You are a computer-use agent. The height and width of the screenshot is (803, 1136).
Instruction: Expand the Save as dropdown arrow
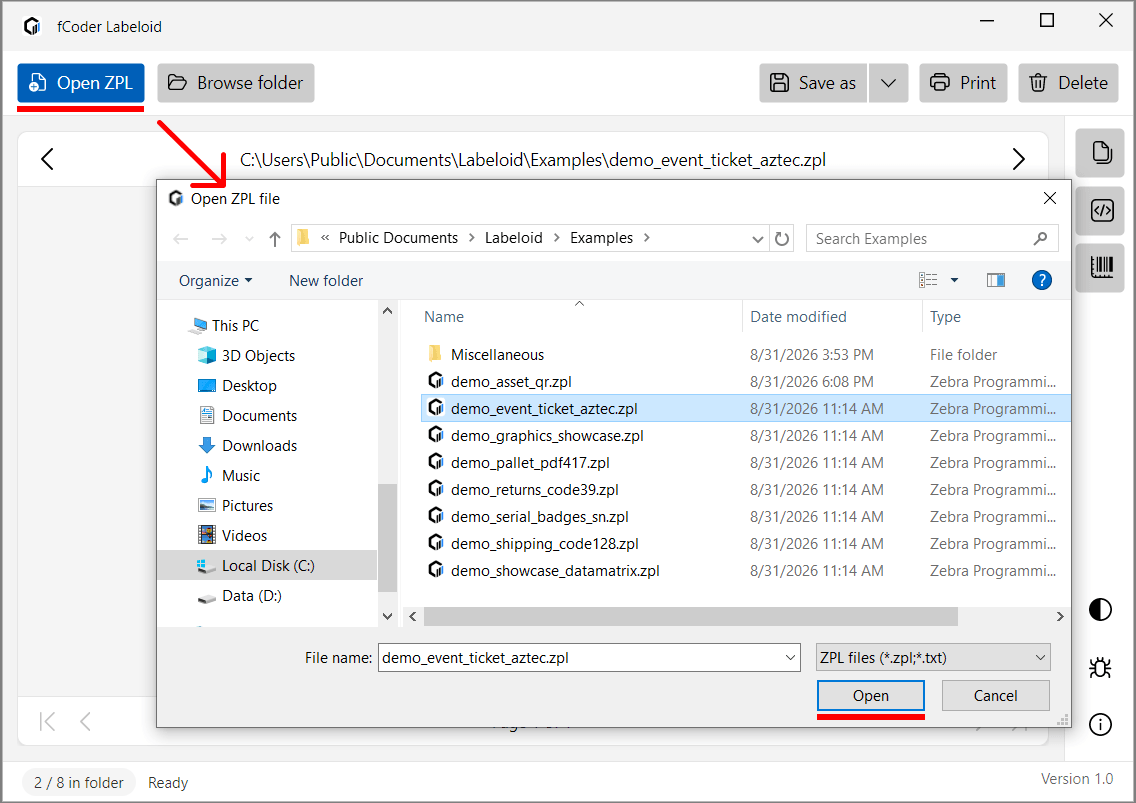(889, 83)
